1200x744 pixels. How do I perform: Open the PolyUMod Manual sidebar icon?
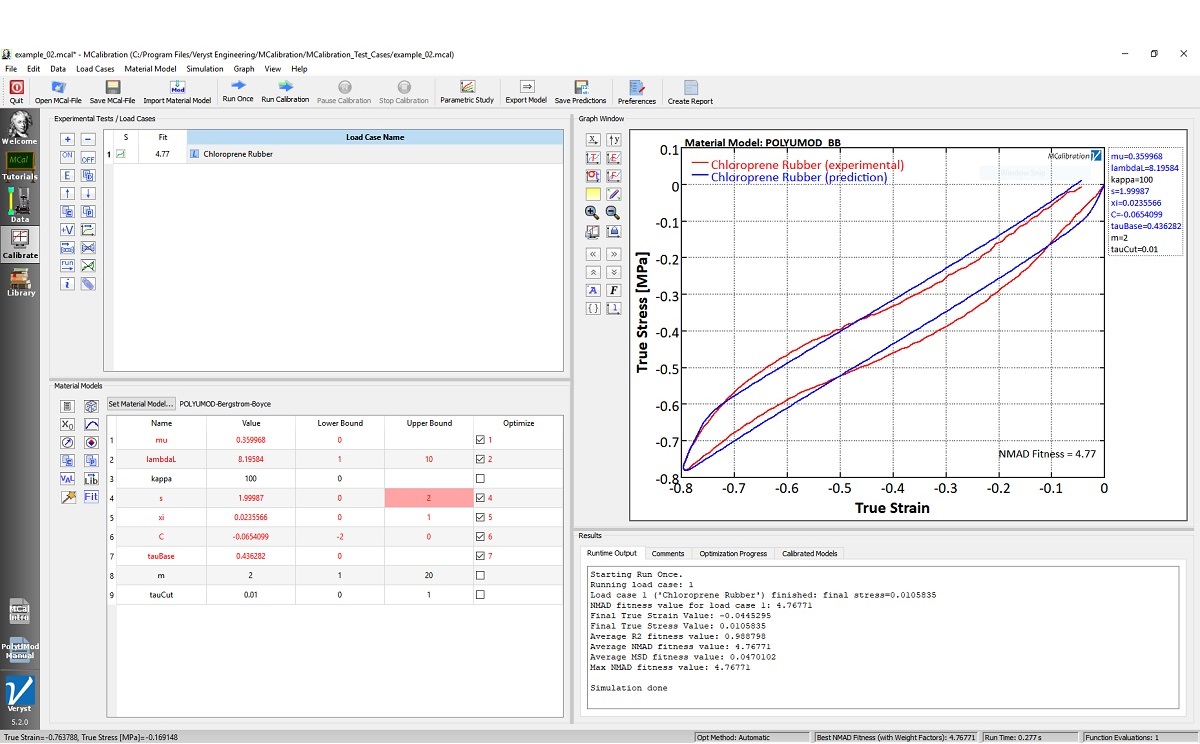click(x=20, y=649)
